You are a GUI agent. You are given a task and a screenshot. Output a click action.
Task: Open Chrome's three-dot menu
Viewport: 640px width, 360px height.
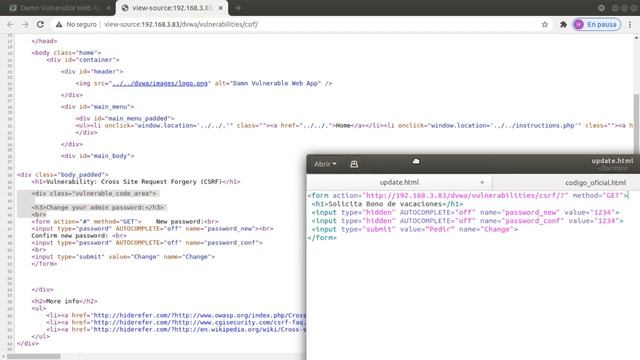point(630,24)
